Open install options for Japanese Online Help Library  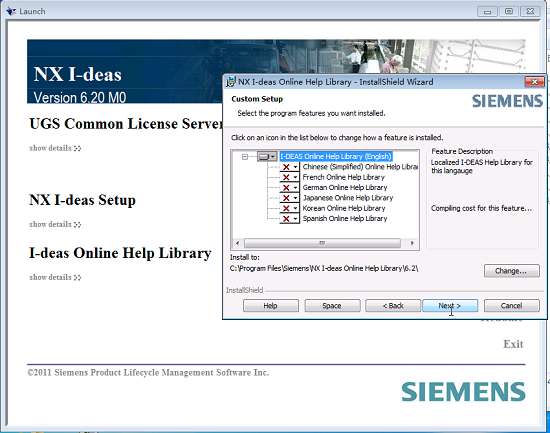point(289,198)
